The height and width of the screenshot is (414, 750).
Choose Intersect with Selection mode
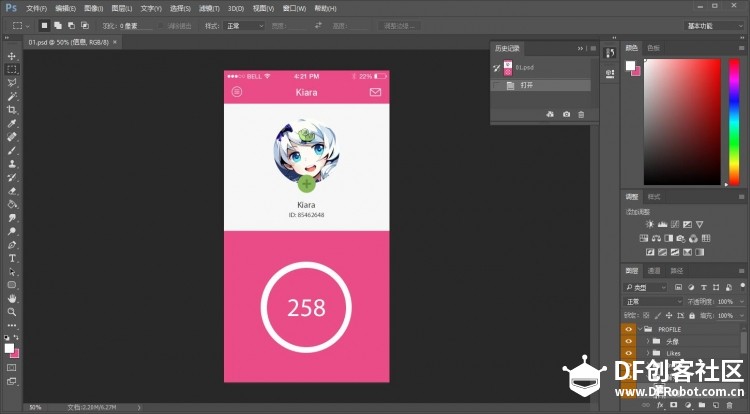tap(85, 25)
